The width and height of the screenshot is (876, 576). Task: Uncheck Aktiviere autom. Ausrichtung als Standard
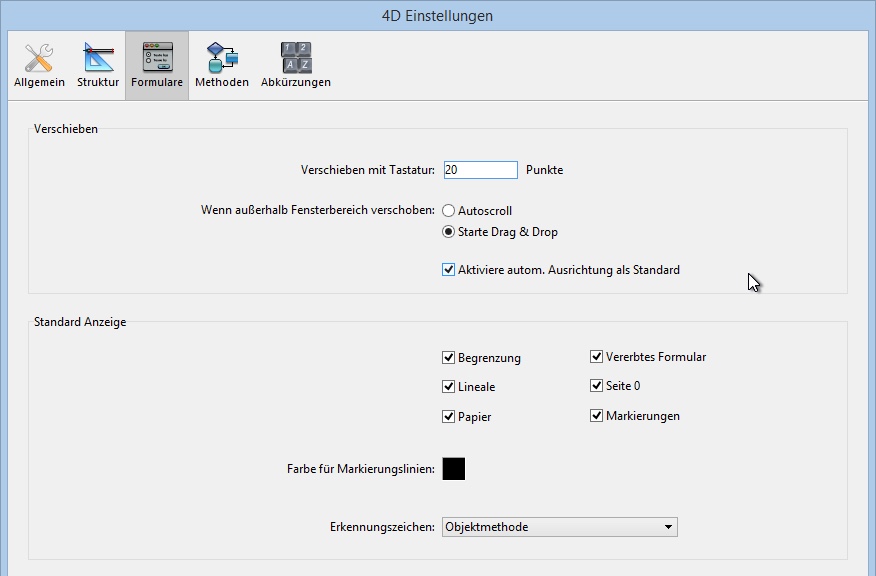[449, 270]
